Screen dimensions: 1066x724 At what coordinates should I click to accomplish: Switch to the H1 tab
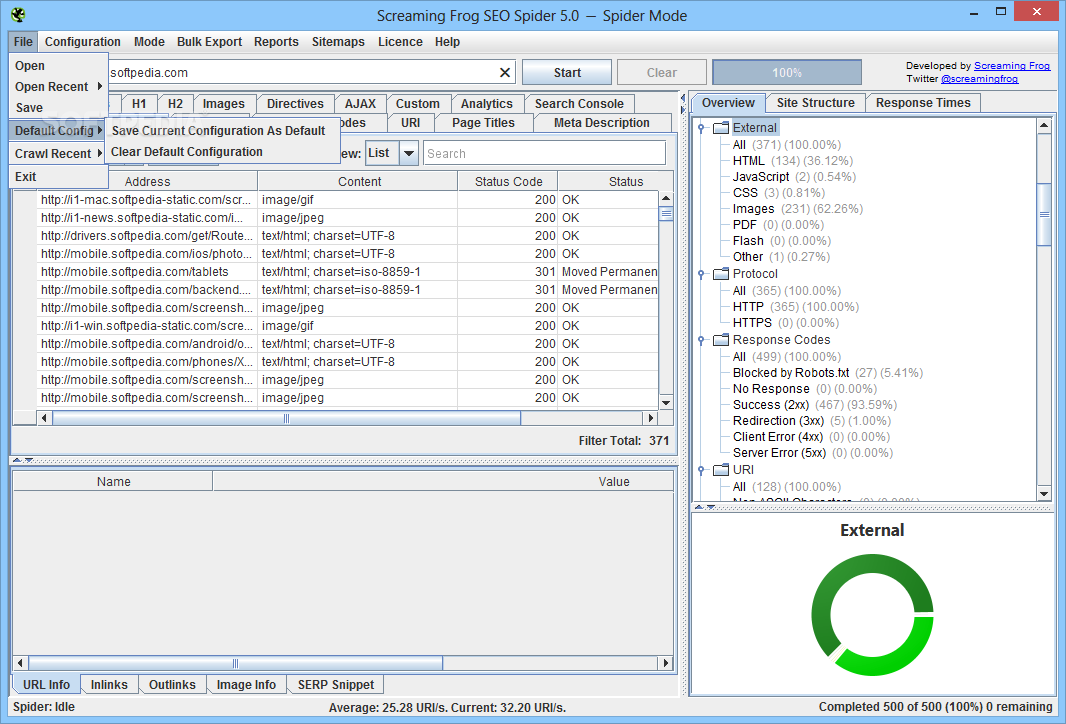[x=139, y=104]
